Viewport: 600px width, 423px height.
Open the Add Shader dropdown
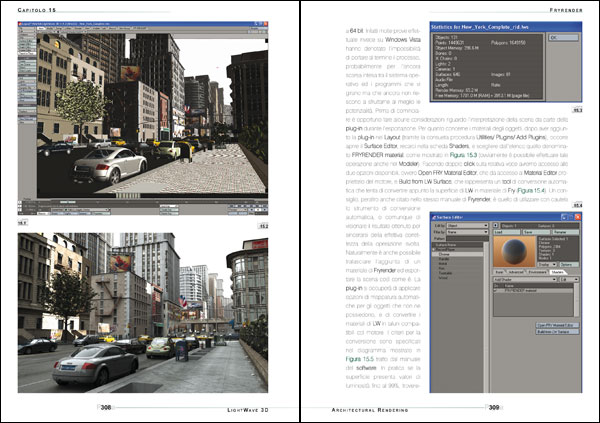[x=525, y=279]
